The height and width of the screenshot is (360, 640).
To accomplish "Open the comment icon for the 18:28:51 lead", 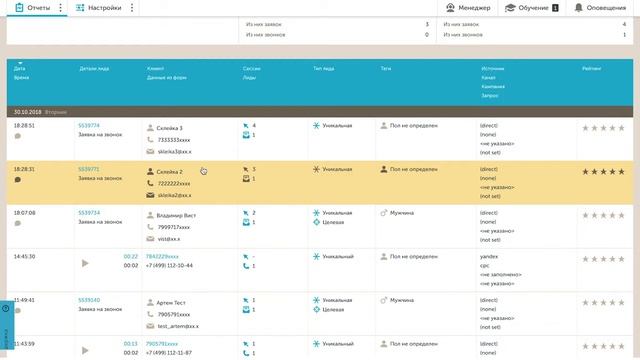I will point(18,136).
